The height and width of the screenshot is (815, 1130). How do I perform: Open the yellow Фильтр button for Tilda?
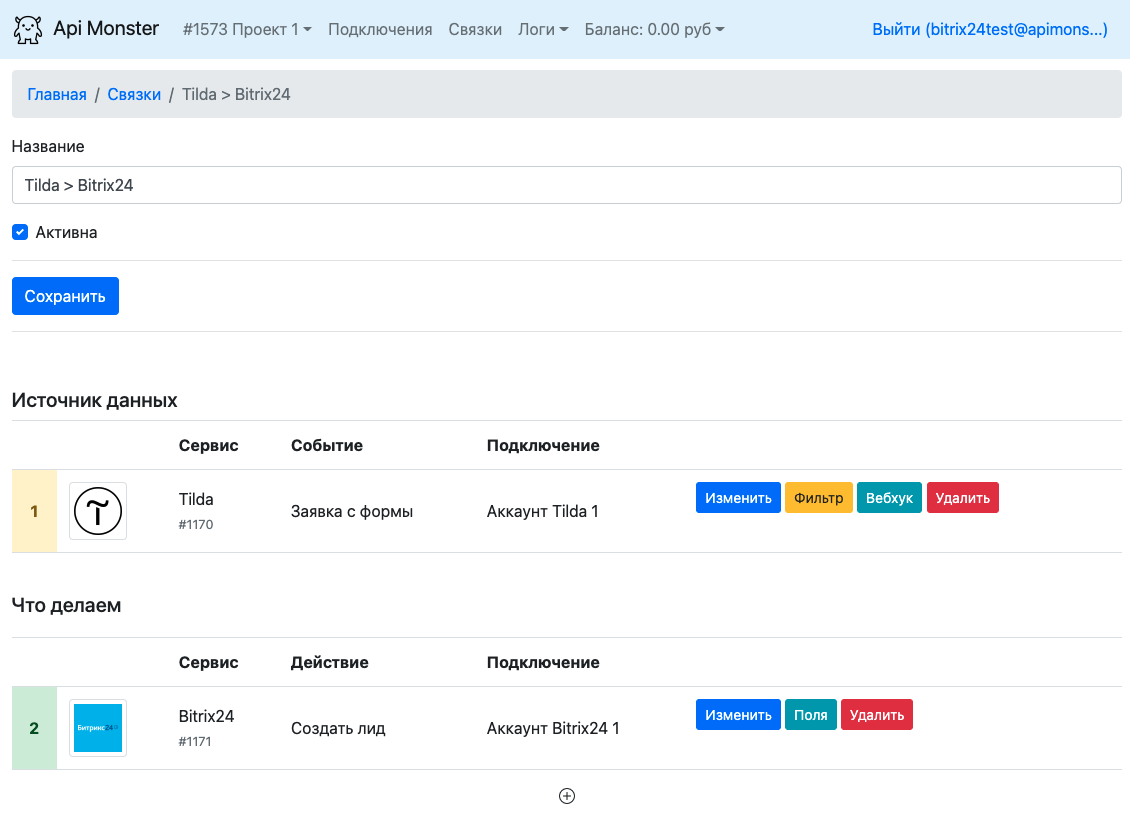click(819, 498)
